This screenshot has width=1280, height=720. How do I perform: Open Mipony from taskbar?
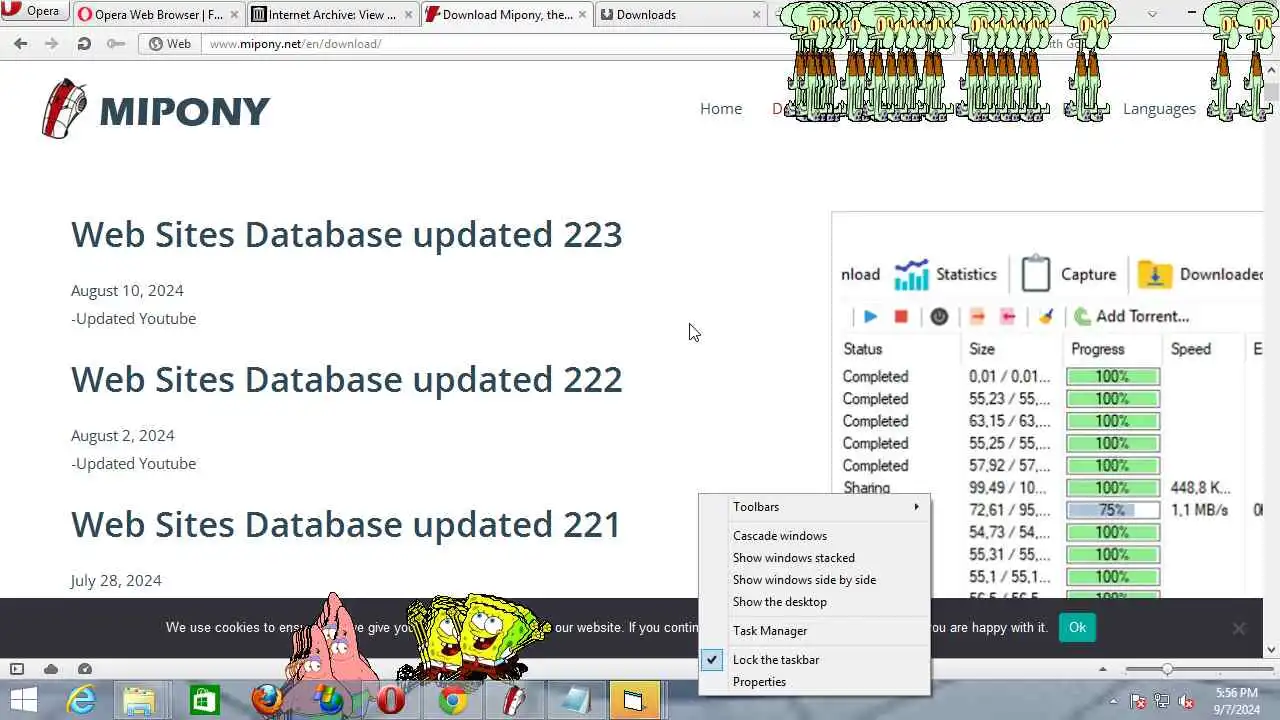click(x=514, y=700)
